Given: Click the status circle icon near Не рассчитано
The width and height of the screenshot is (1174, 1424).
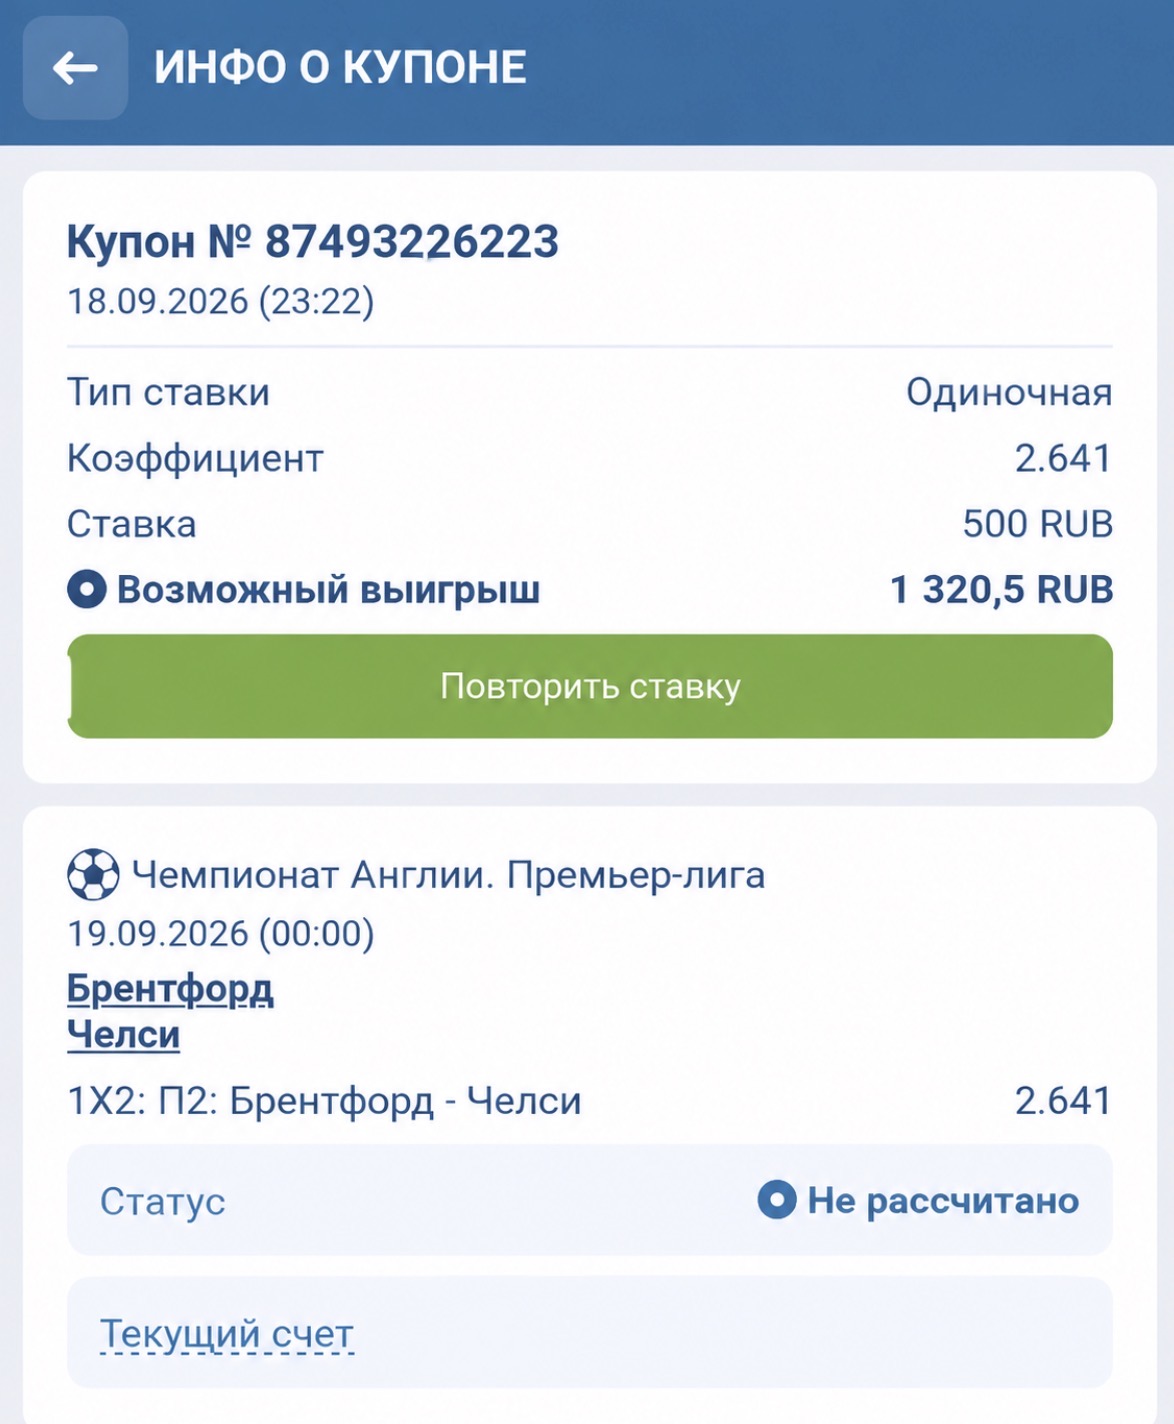Looking at the screenshot, I should pyautogui.click(x=777, y=1199).
